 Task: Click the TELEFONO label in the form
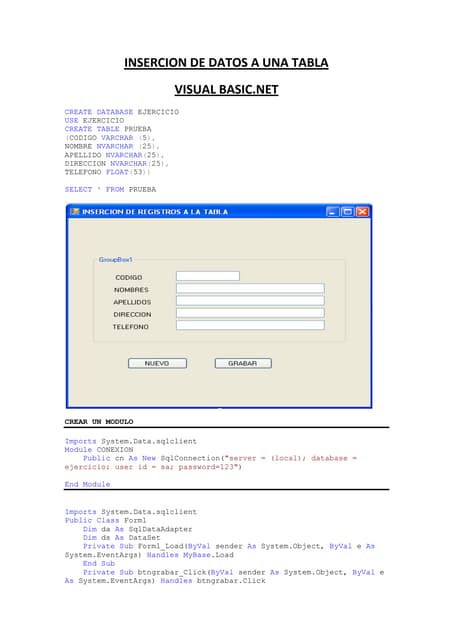(x=131, y=327)
